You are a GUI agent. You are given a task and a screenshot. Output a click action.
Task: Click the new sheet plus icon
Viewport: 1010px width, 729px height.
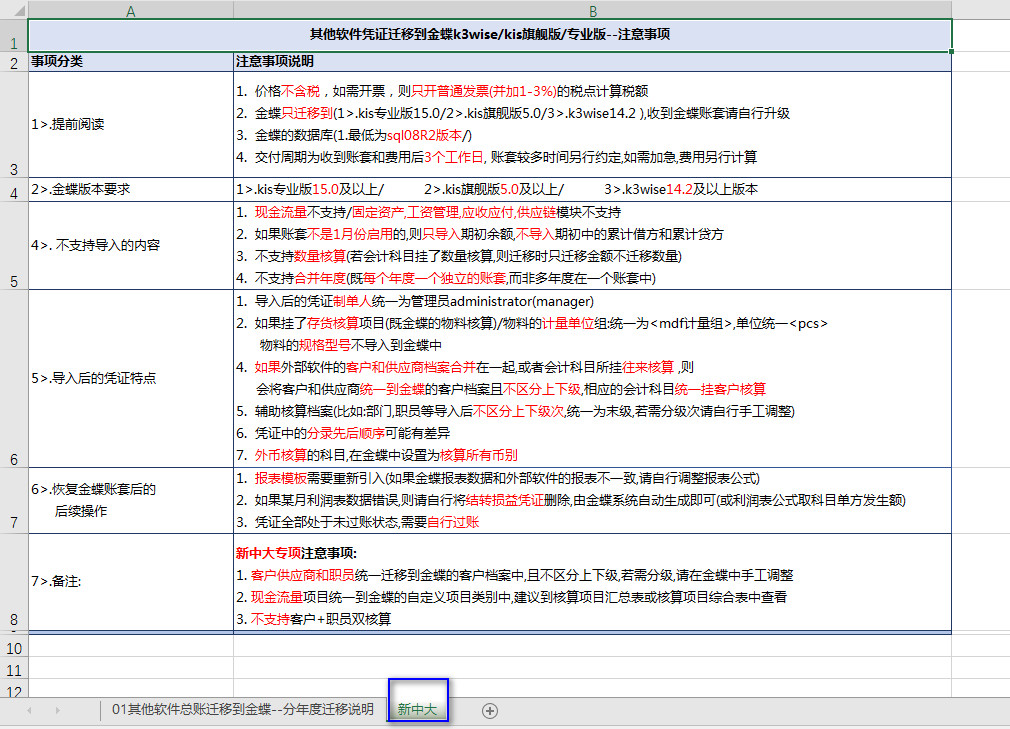tap(489, 710)
